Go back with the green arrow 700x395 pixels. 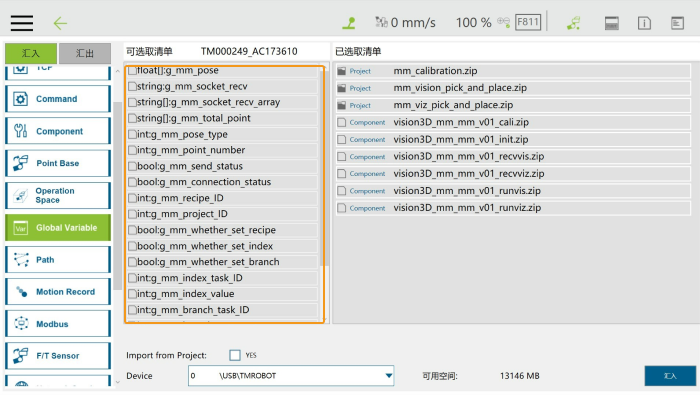60,23
